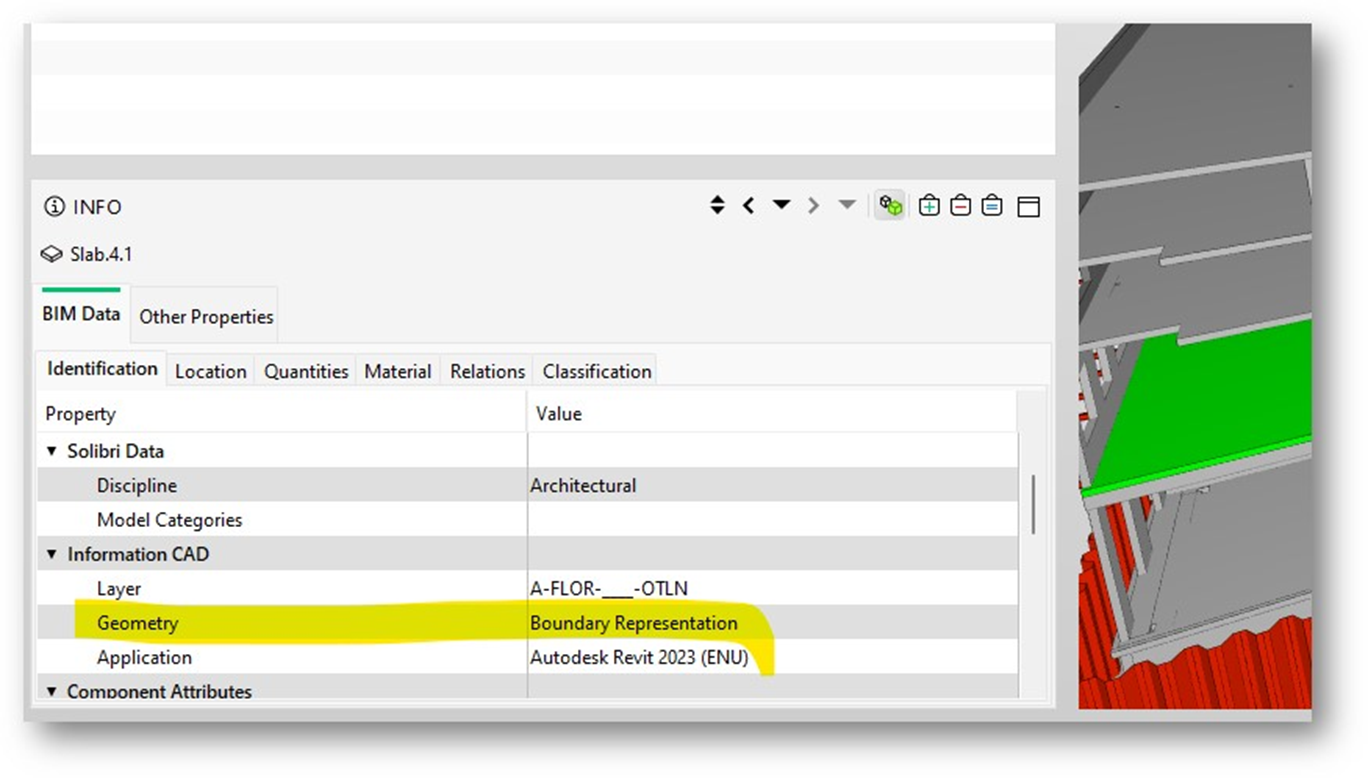Image resolution: width=1368 pixels, height=778 pixels.
Task: Click the Slab.4.1 component name
Action: (x=101, y=254)
